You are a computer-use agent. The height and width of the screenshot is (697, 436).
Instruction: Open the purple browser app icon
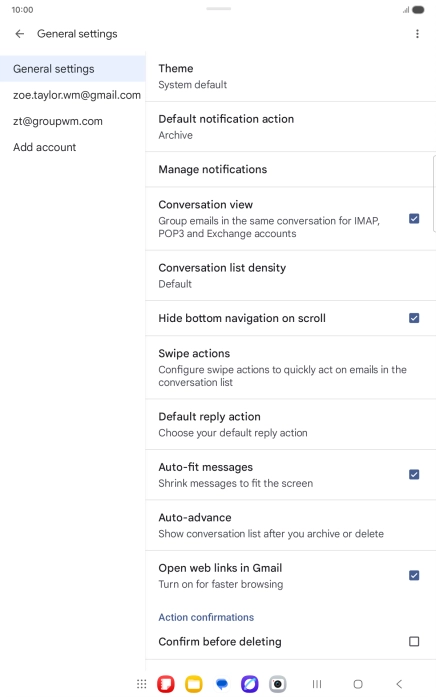pos(249,684)
